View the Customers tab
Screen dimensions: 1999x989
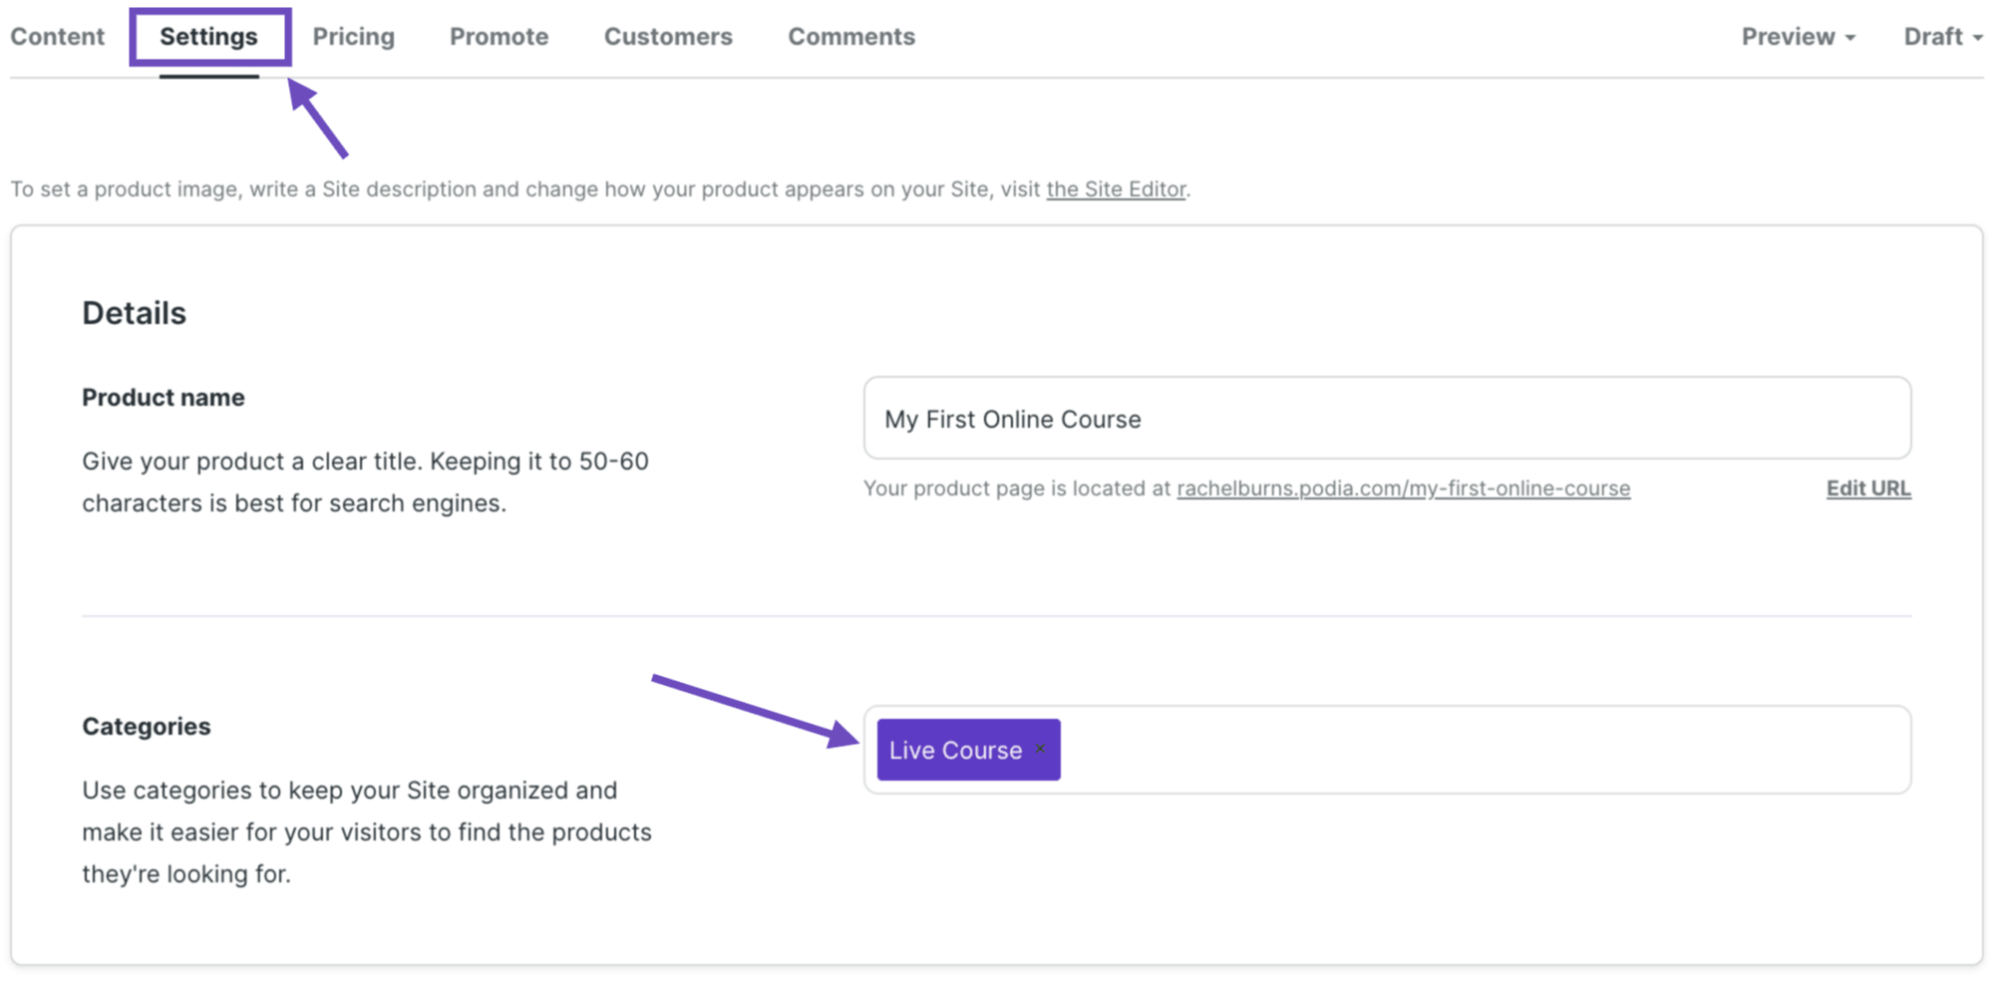667,36
